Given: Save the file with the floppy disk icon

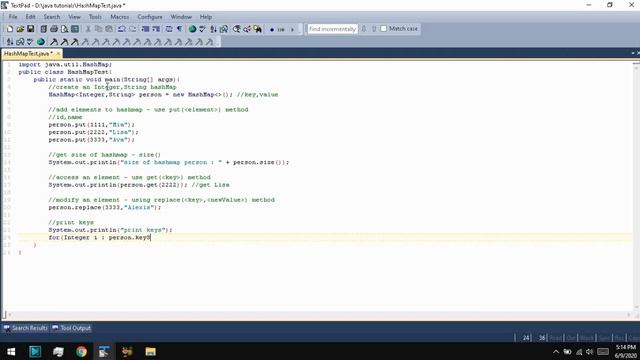Looking at the screenshot, I should (31, 29).
